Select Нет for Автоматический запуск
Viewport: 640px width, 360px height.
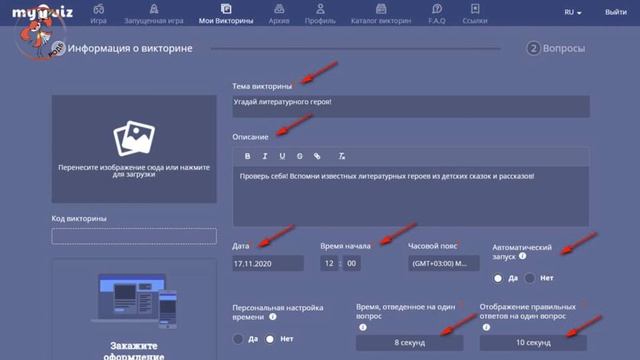530,278
